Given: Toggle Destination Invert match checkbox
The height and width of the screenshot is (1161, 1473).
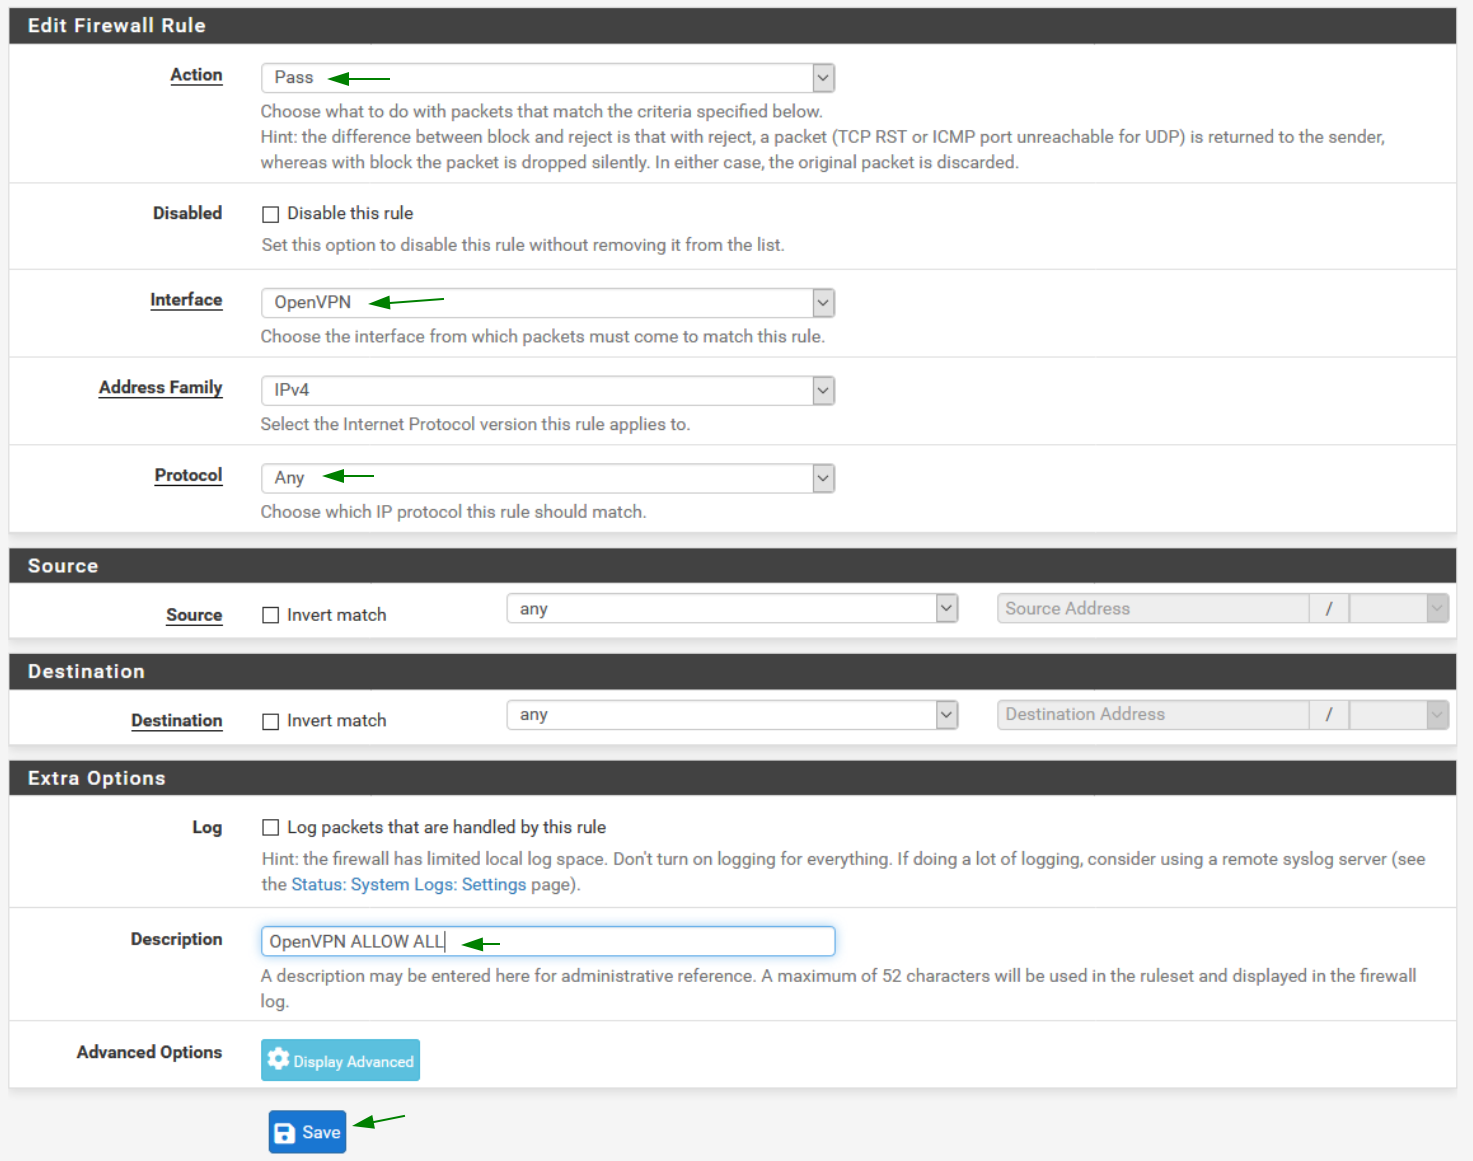Looking at the screenshot, I should 270,721.
